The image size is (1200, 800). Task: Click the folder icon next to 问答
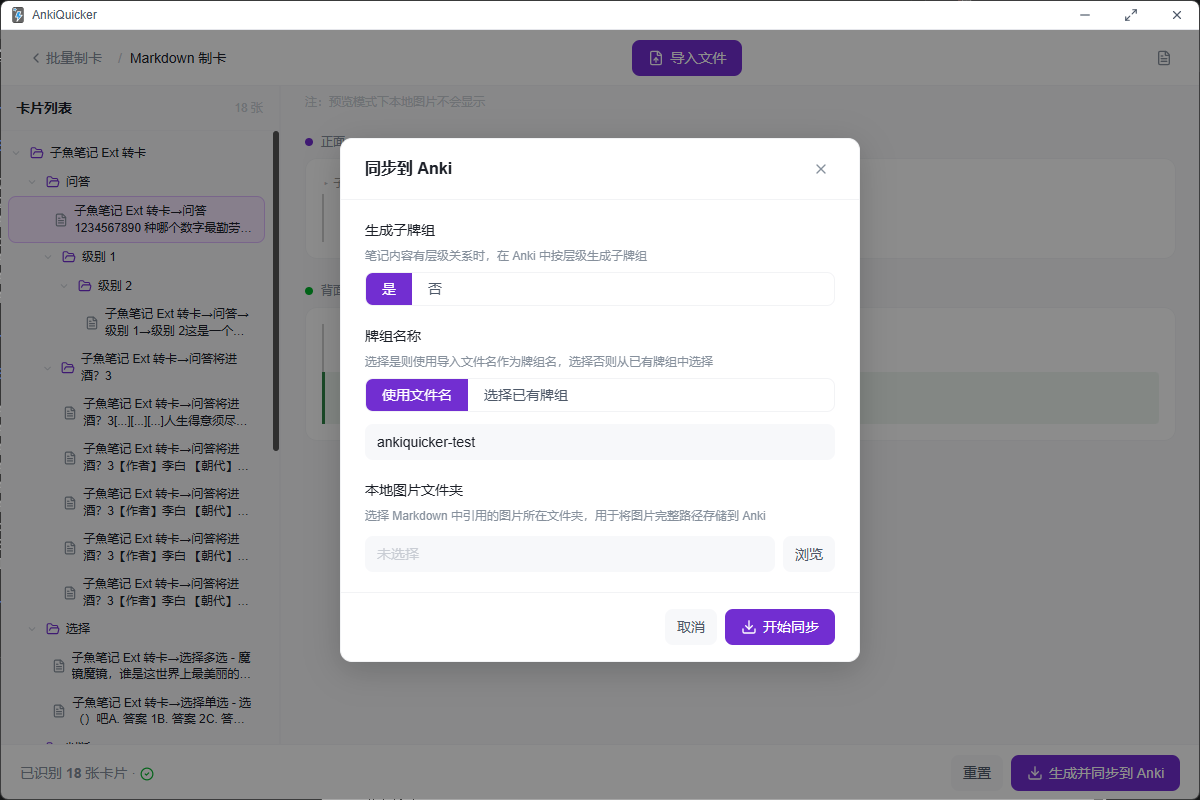pos(53,182)
